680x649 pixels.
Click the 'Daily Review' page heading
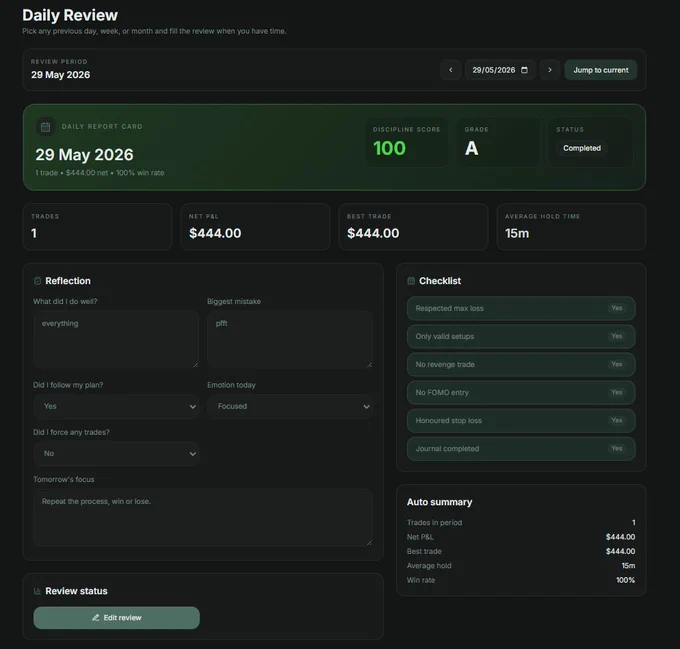[x=70, y=15]
